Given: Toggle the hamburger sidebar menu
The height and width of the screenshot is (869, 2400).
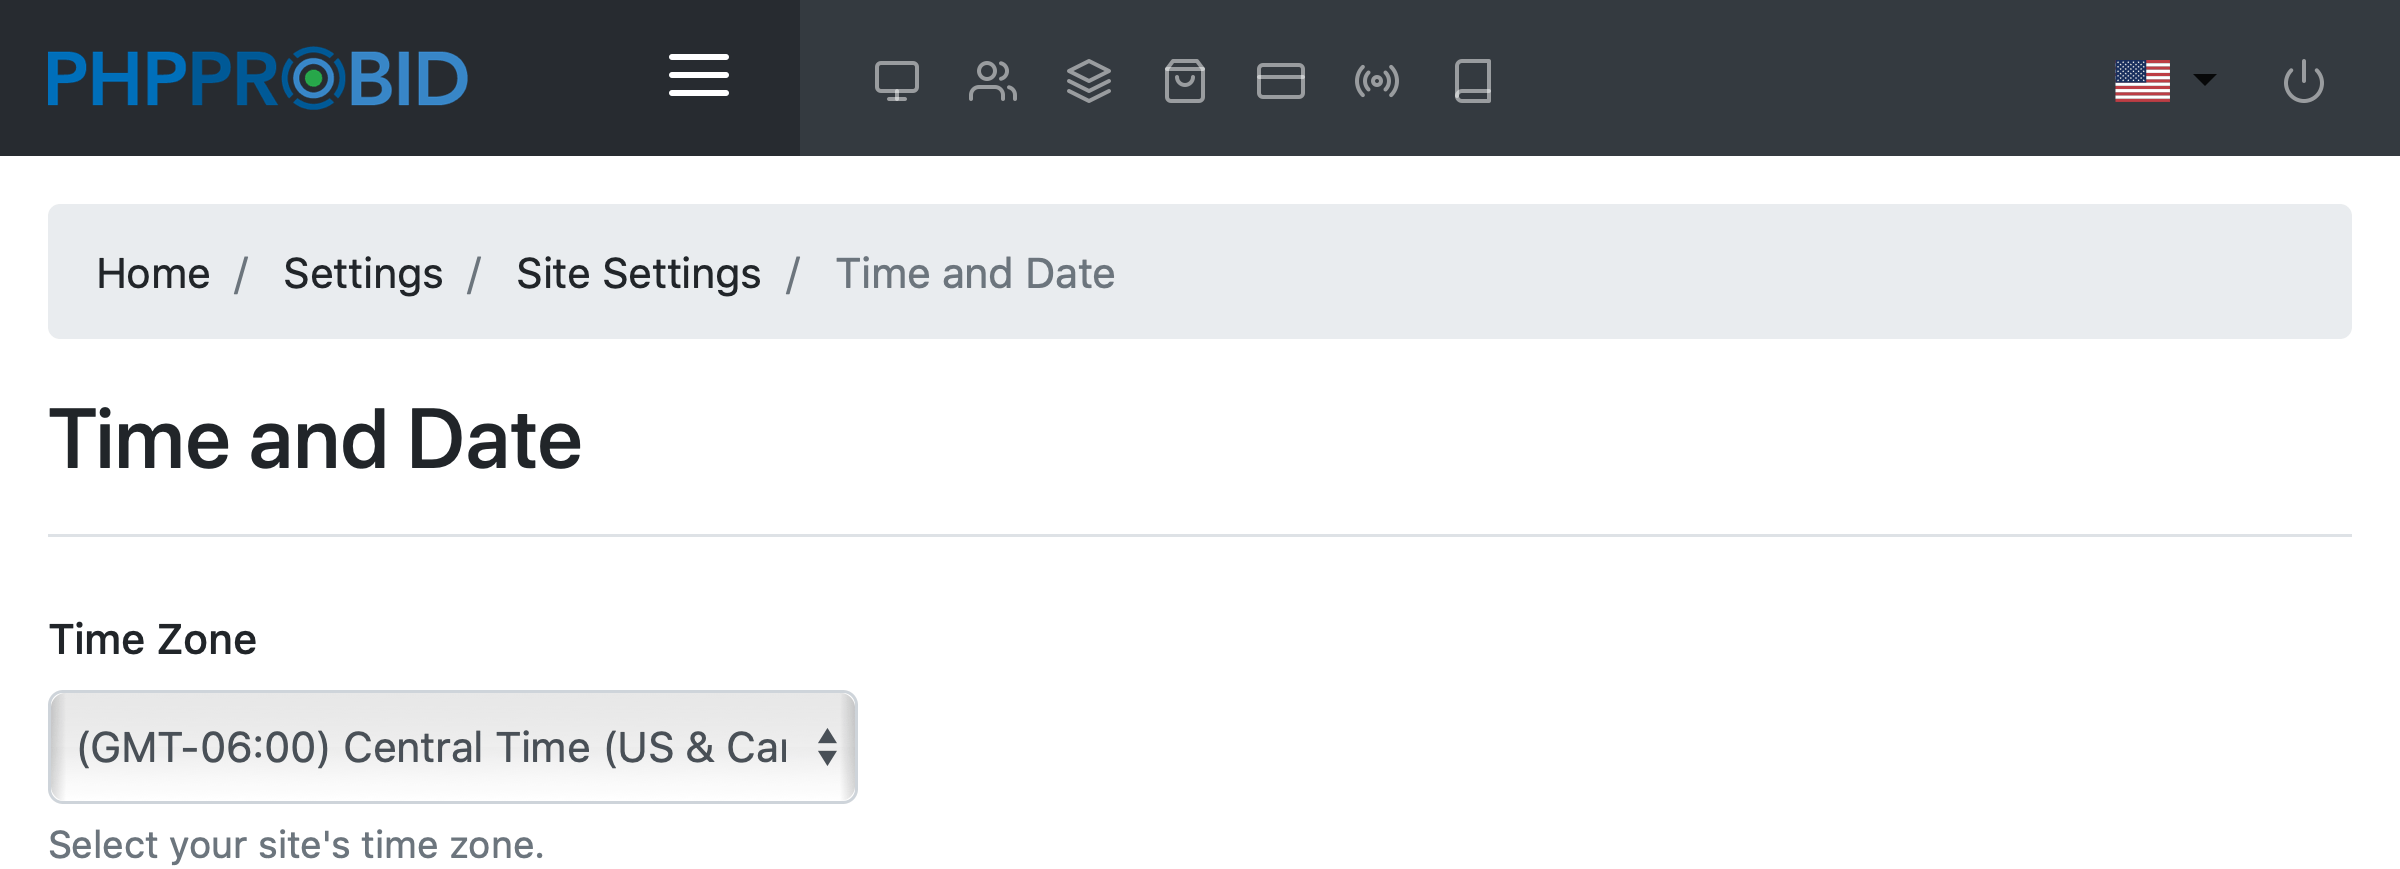Looking at the screenshot, I should (x=698, y=76).
